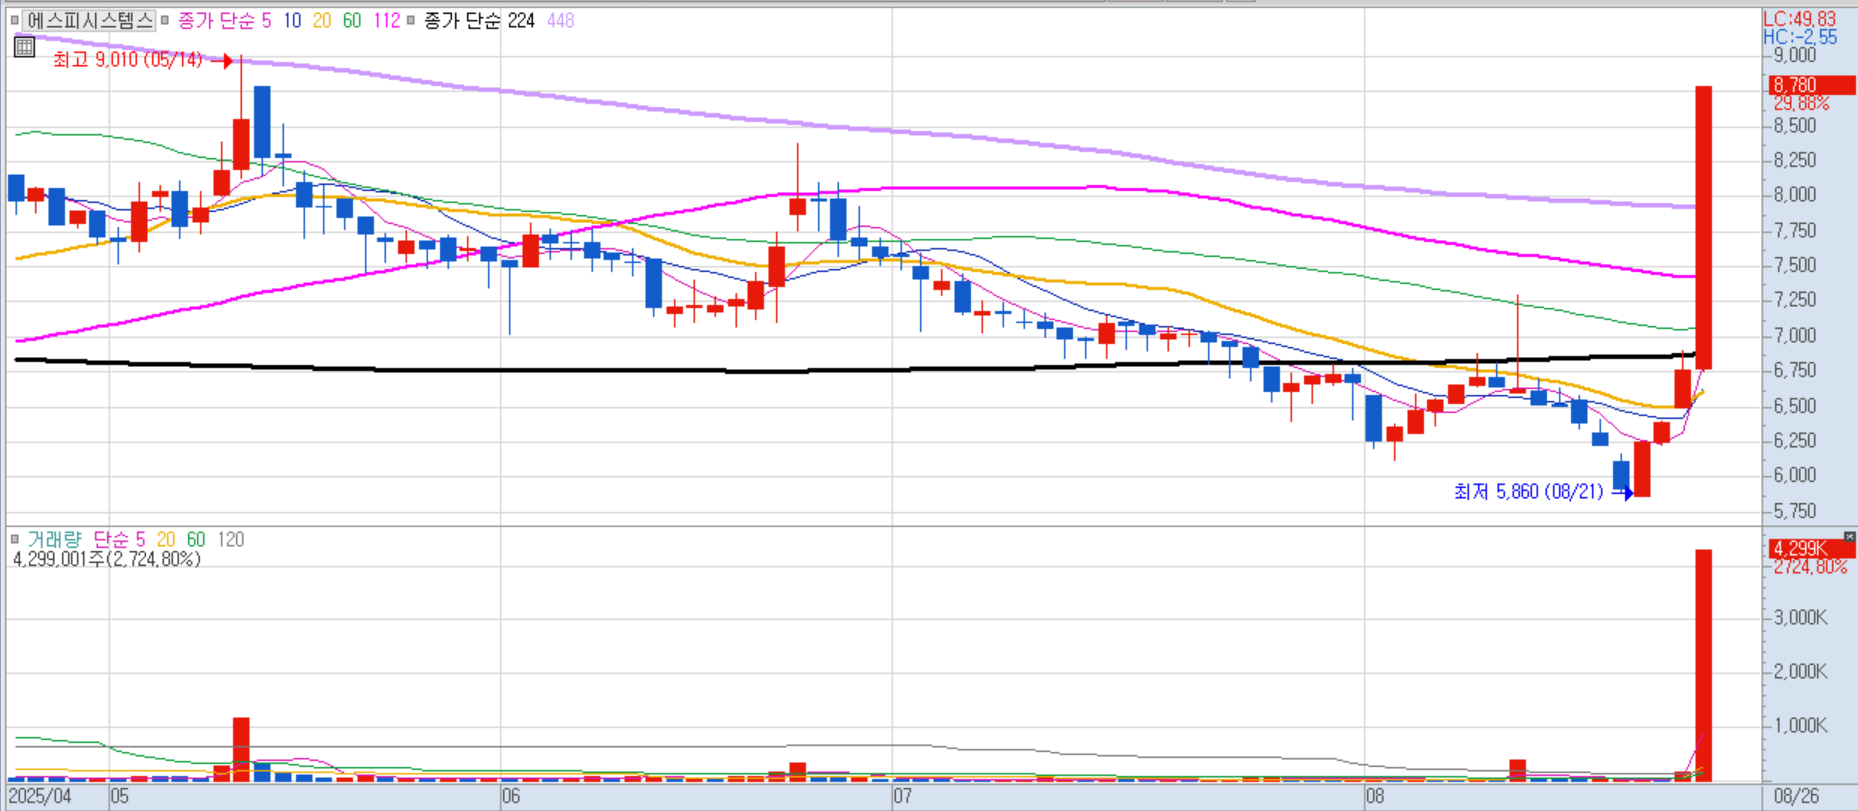Click the 7,500 price axis label
This screenshot has width=1858, height=811.
pos(1795,265)
